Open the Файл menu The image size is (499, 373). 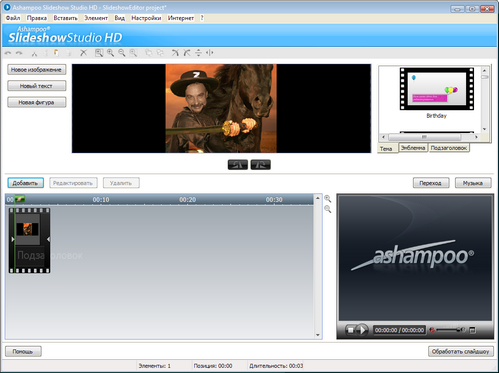13,18
